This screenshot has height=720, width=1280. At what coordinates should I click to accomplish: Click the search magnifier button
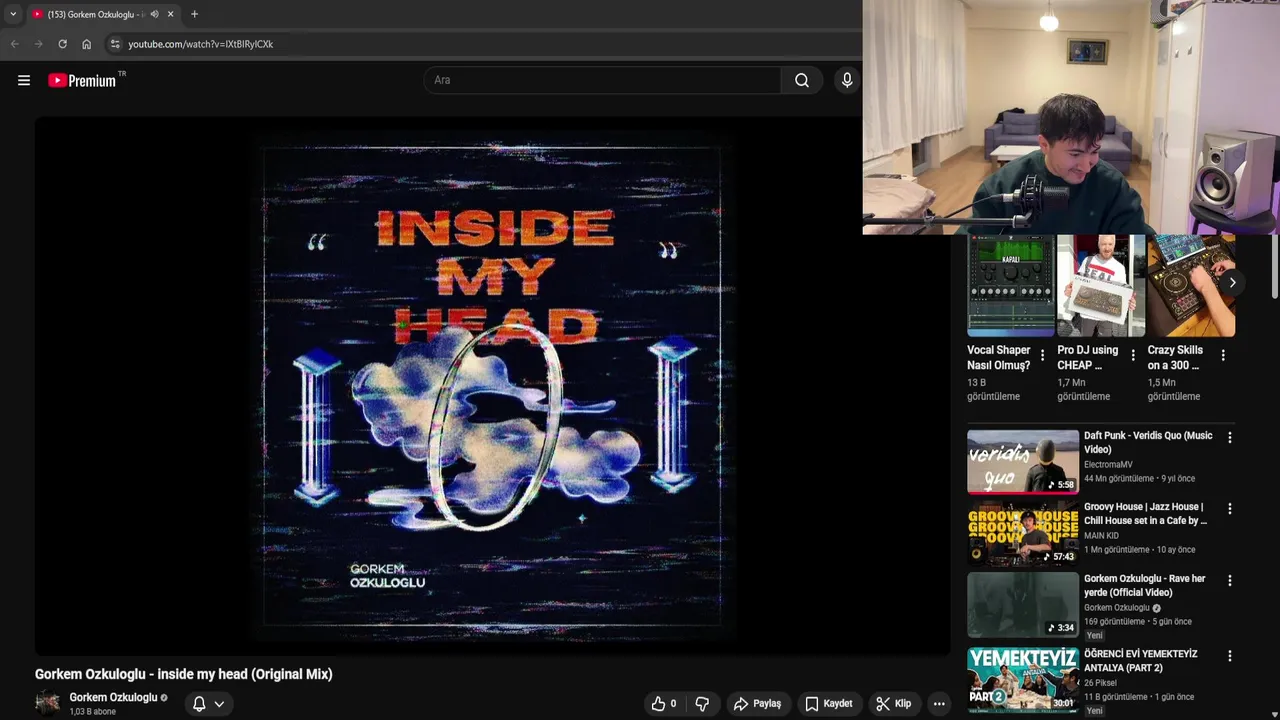tap(802, 80)
